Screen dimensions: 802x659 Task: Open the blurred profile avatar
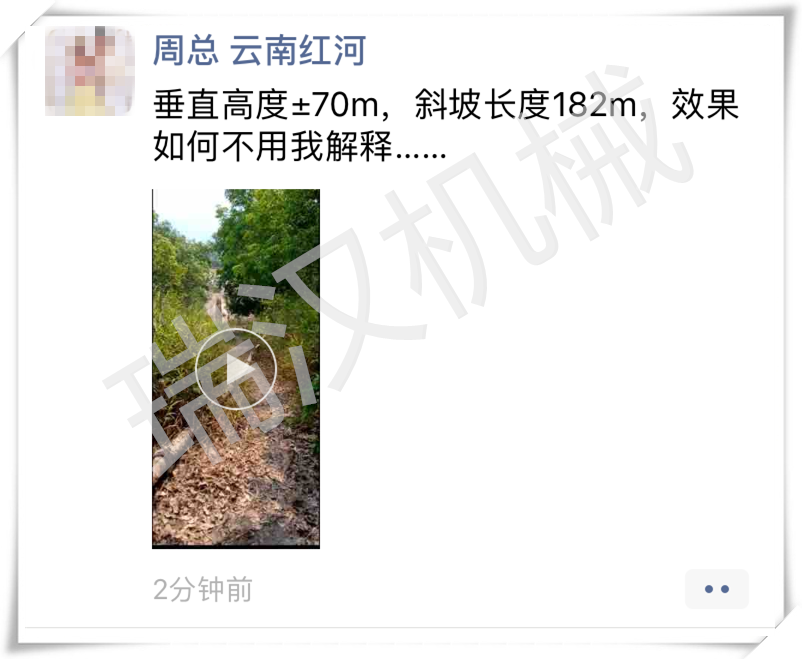click(x=90, y=71)
